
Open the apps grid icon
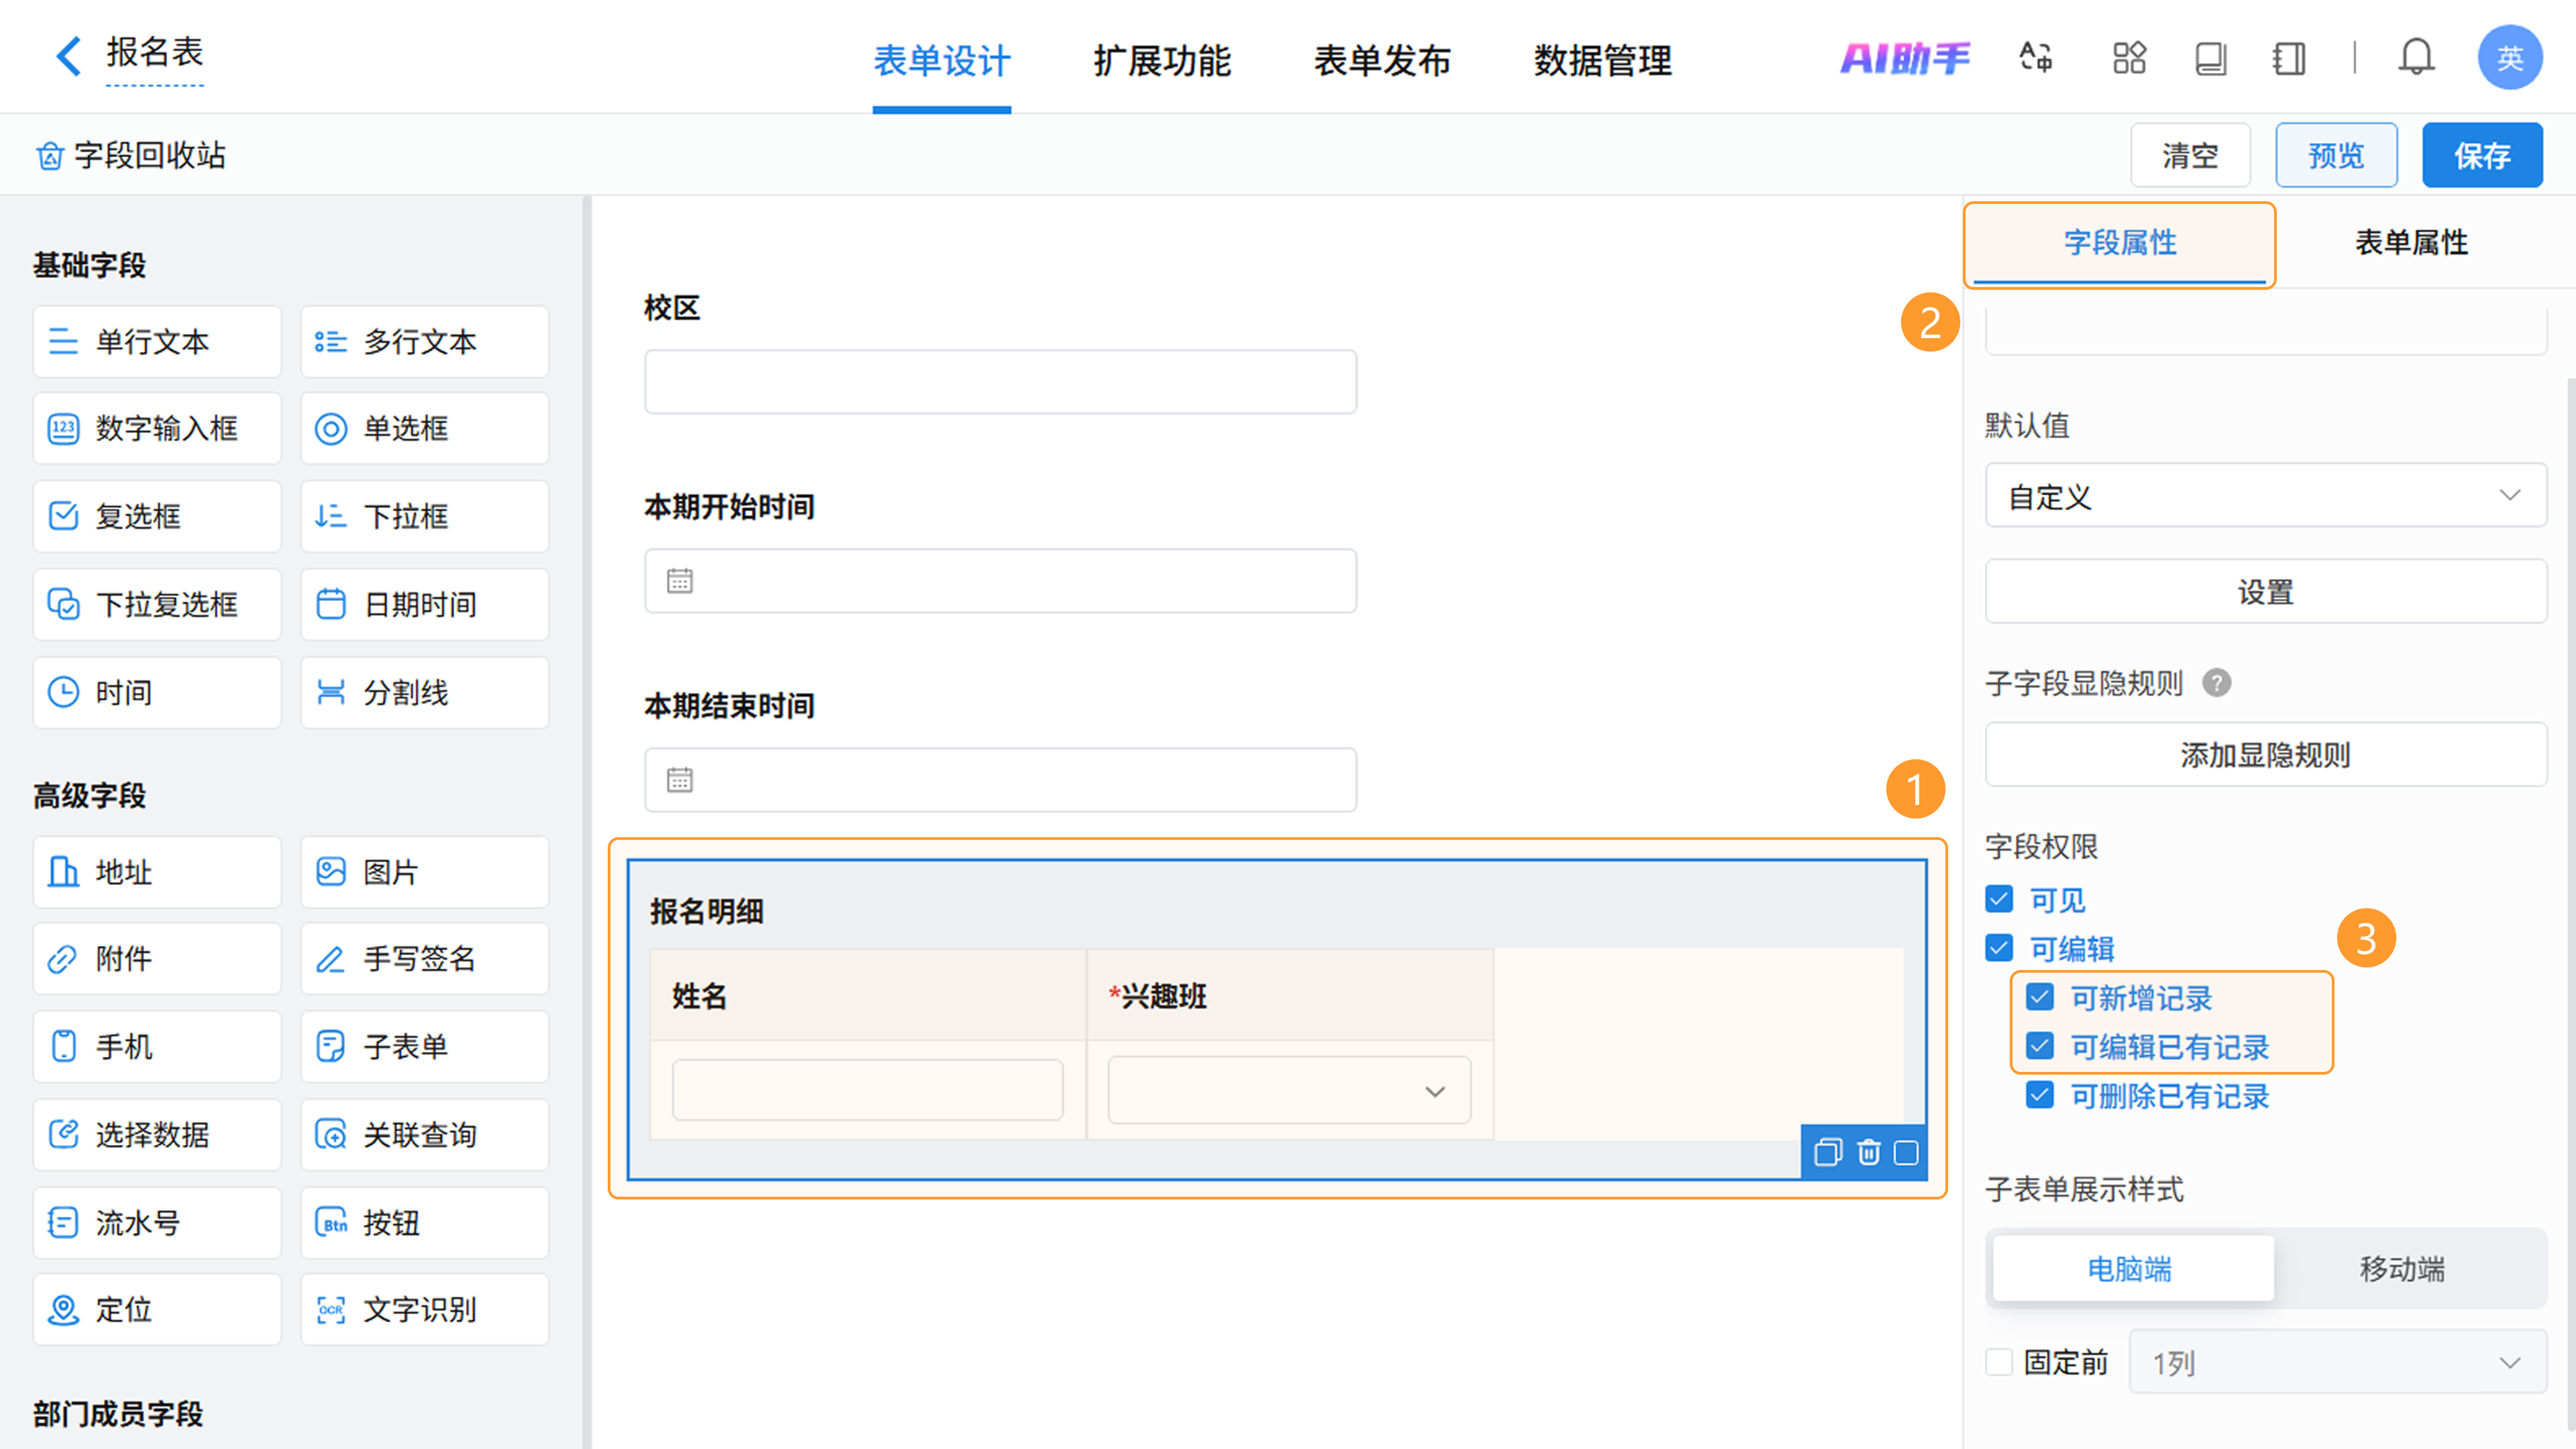tap(2129, 58)
